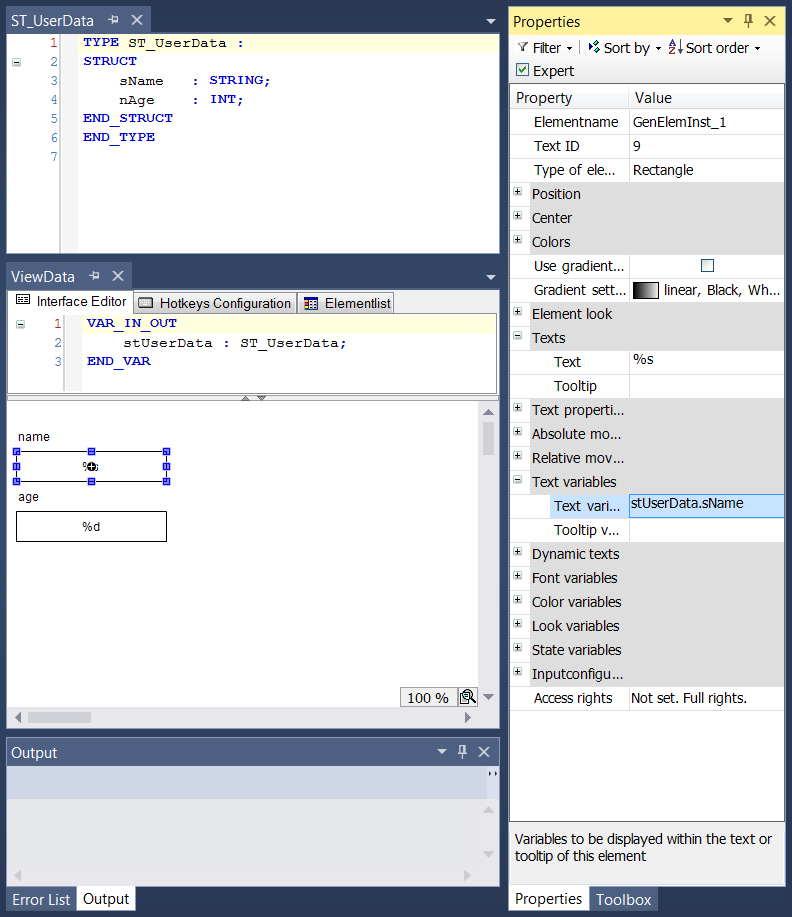Collapse the Texts property group

(518, 336)
